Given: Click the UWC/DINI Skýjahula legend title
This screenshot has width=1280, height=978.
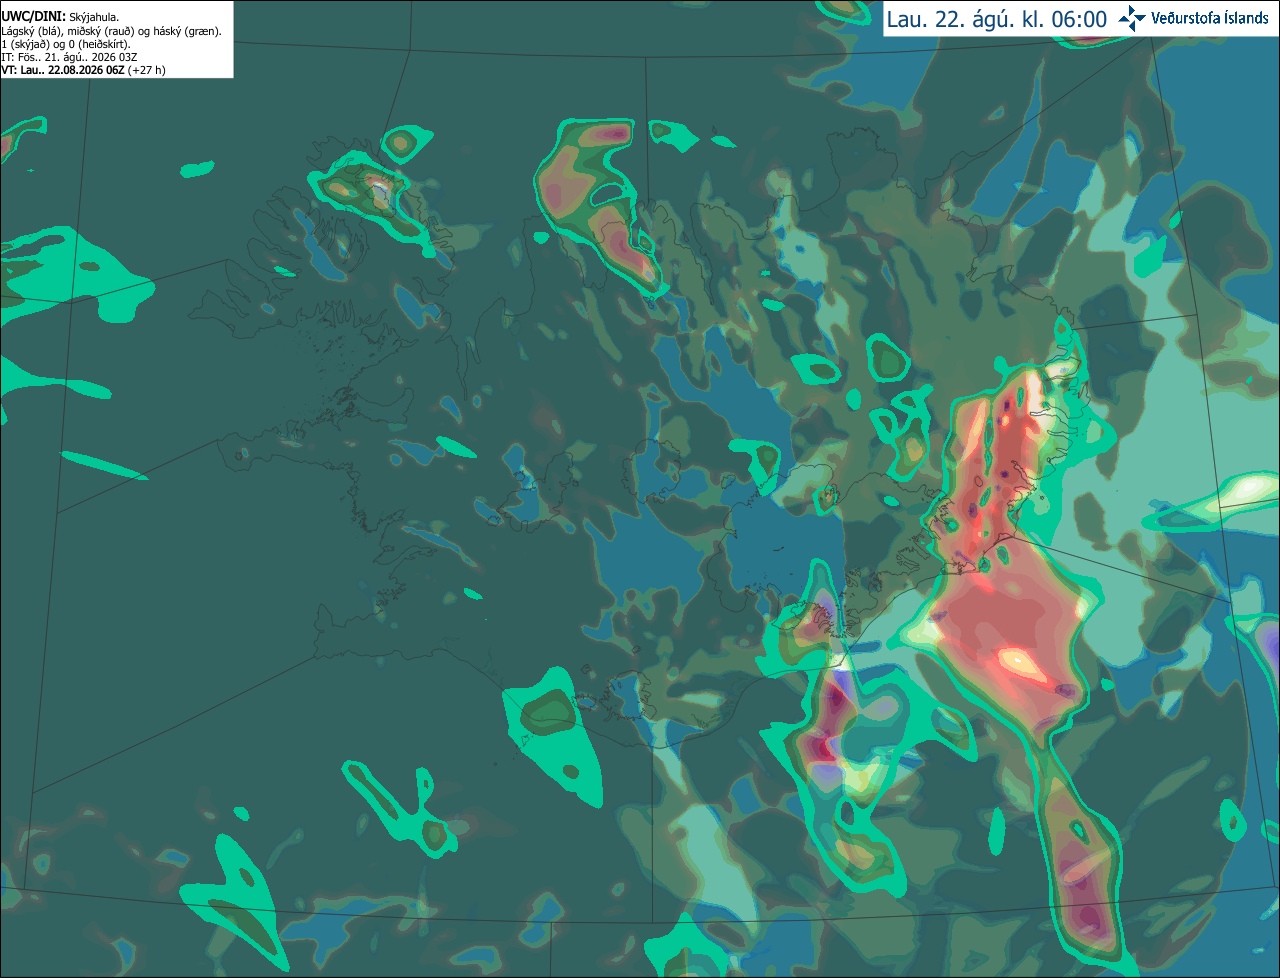Looking at the screenshot, I should (61, 17).
